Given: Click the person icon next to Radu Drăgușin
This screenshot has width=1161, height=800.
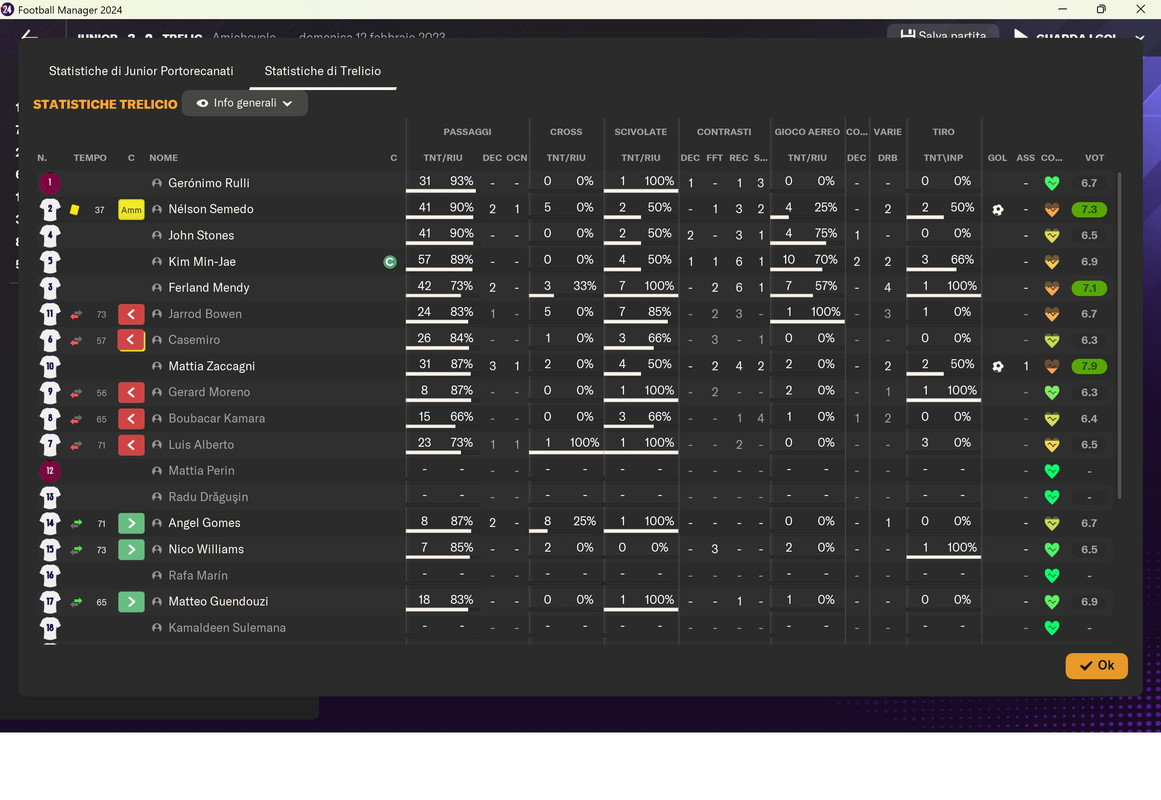Looking at the screenshot, I should (156, 497).
